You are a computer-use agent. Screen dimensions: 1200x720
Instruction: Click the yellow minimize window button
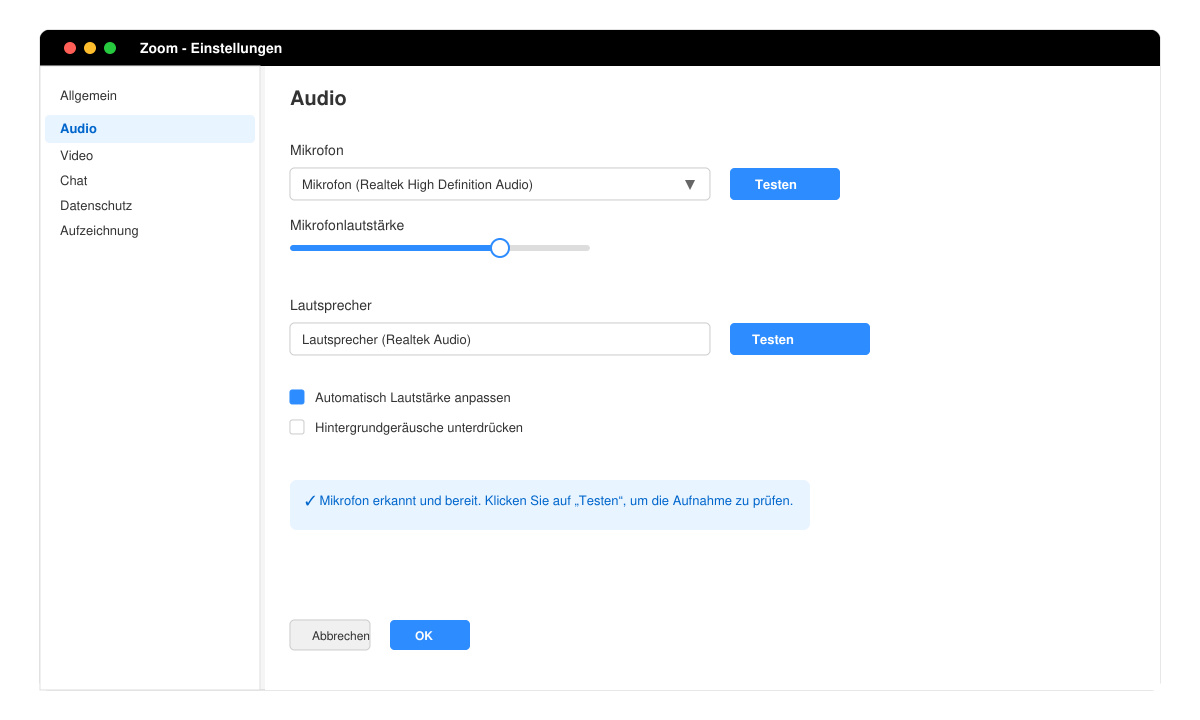click(x=90, y=48)
